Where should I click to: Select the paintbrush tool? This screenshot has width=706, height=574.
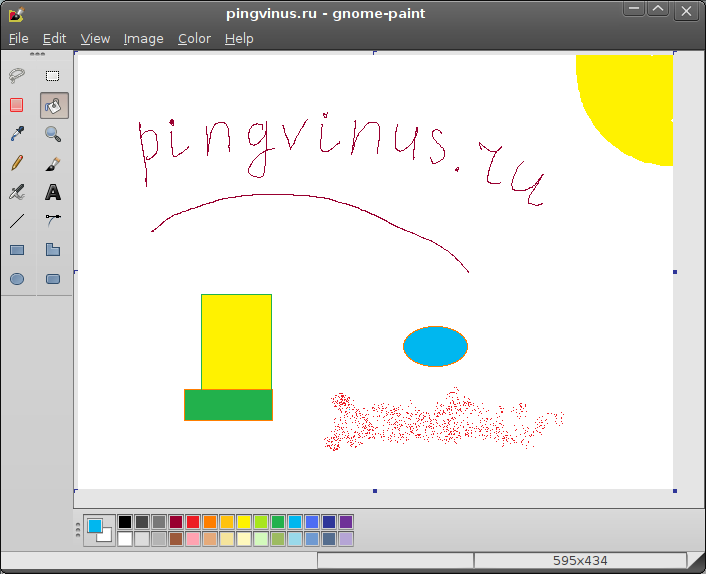(53, 163)
